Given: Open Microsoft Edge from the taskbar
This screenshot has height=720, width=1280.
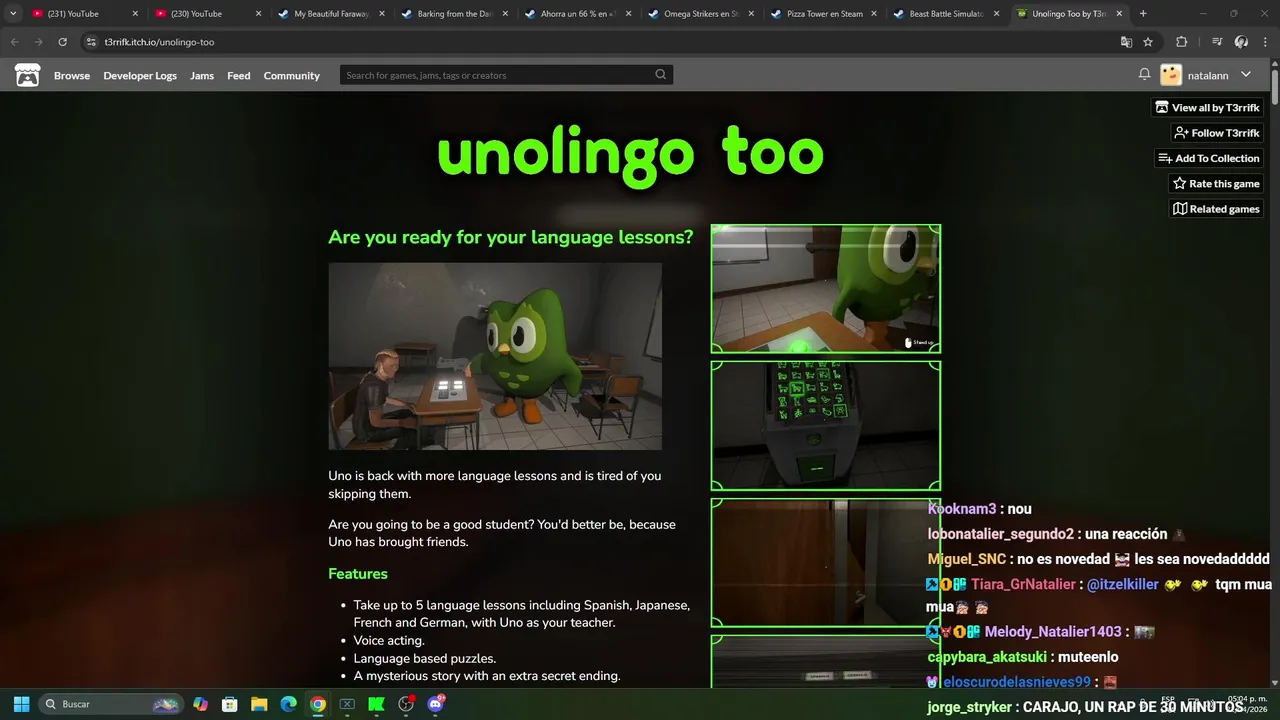Looking at the screenshot, I should click(x=288, y=704).
